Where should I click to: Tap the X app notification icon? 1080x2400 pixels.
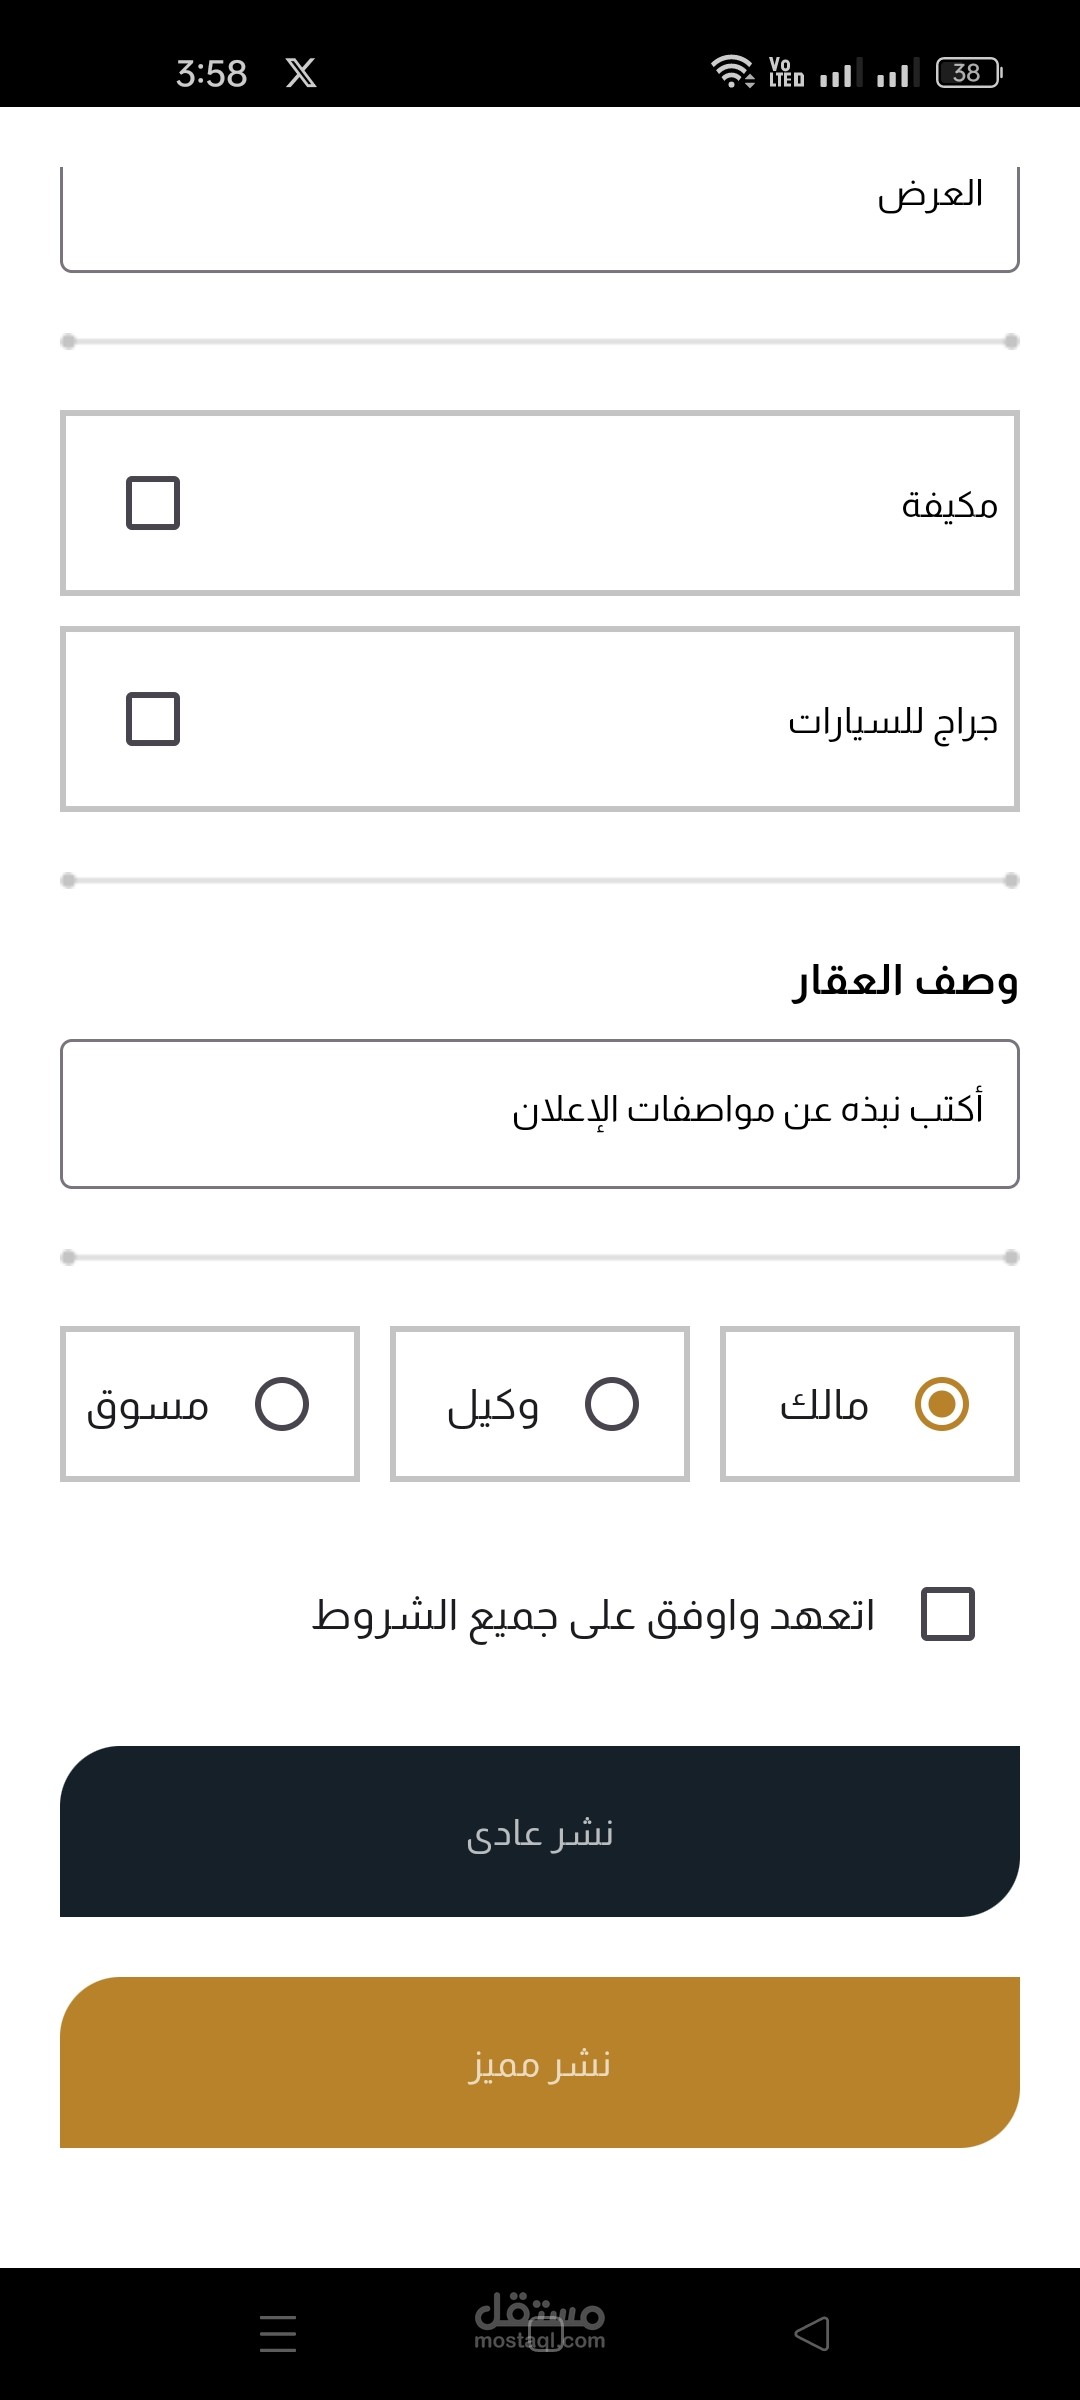click(x=301, y=73)
